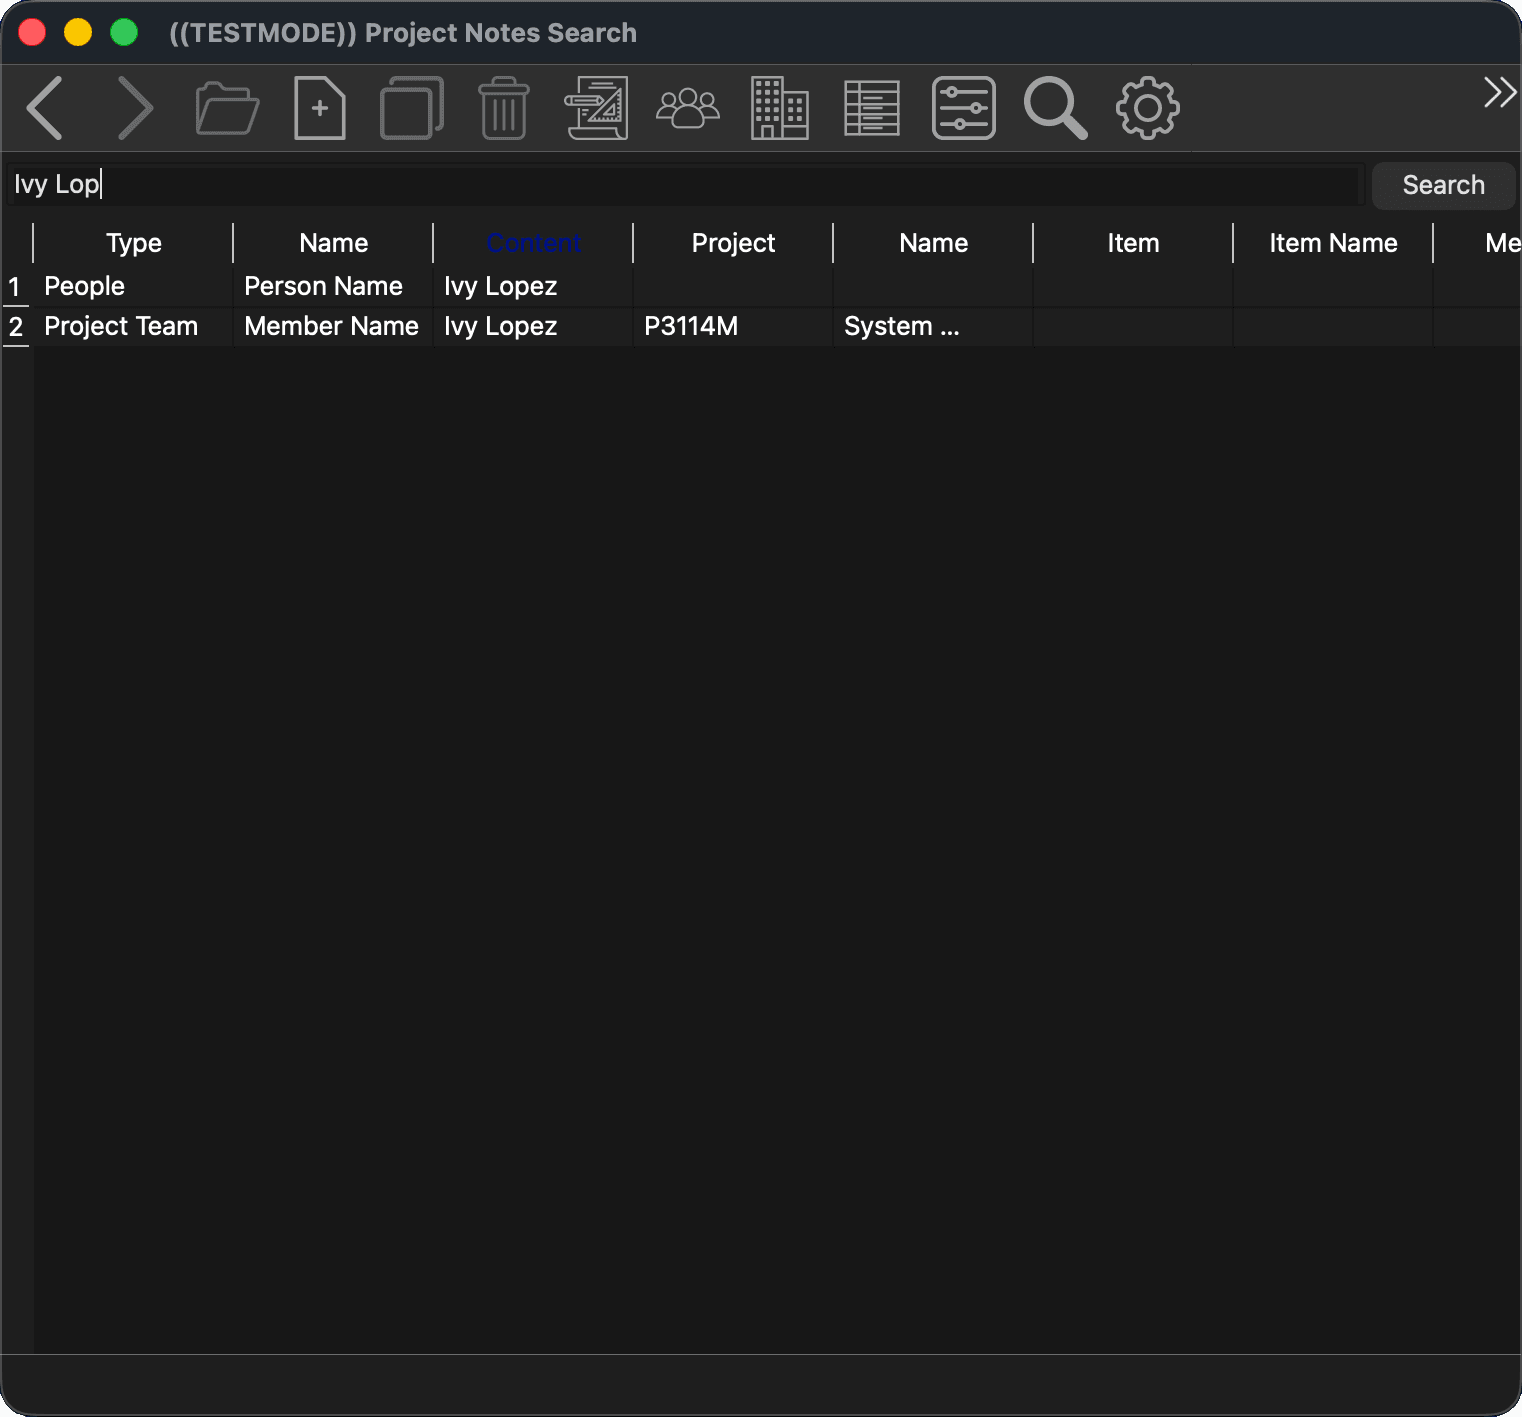Select the truncated System ... cell

tap(933, 327)
